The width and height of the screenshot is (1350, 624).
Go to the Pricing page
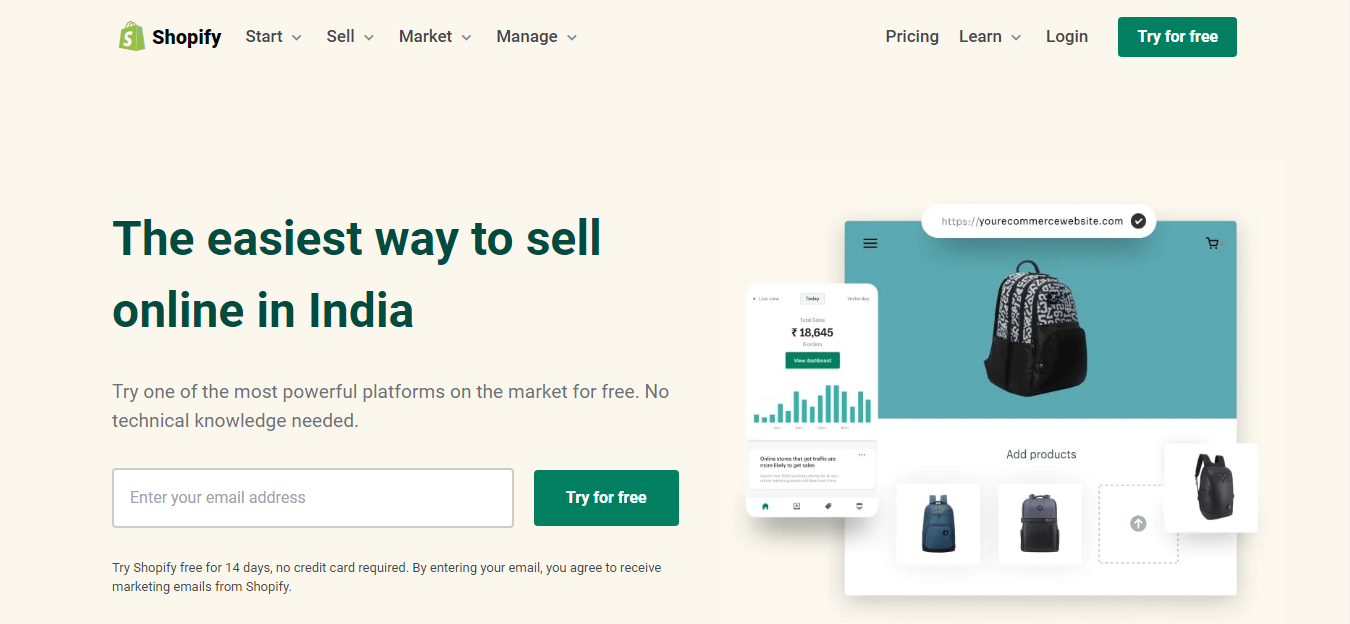pyautogui.click(x=912, y=36)
